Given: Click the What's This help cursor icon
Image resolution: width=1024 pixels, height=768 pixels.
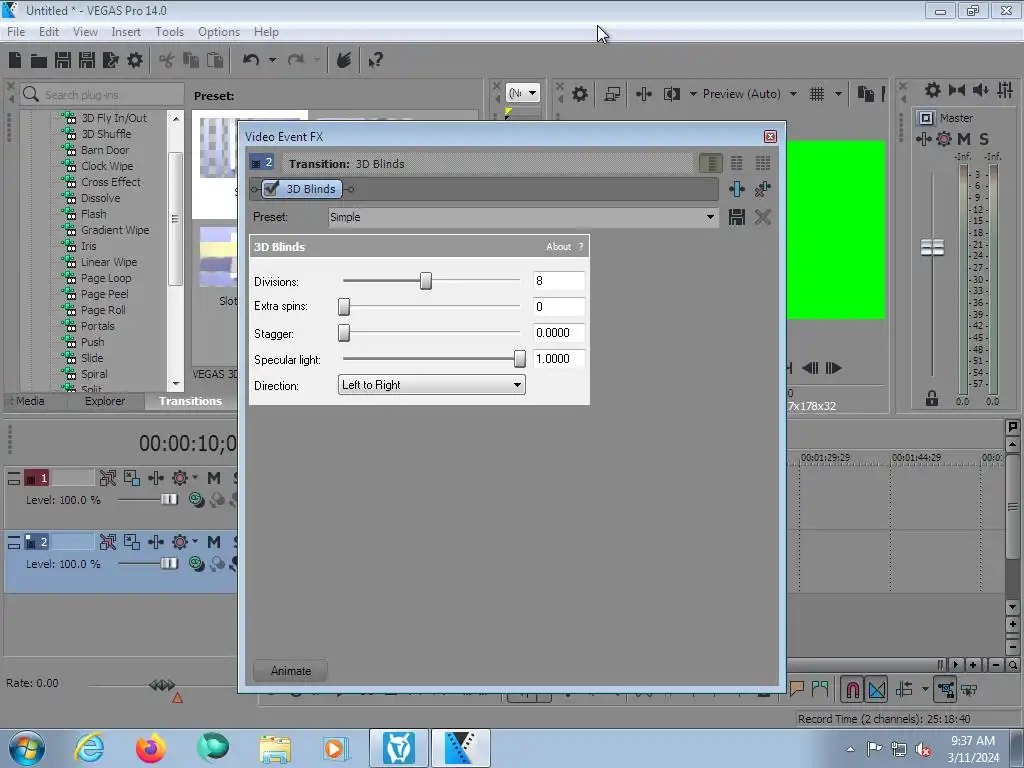Looking at the screenshot, I should pos(376,61).
